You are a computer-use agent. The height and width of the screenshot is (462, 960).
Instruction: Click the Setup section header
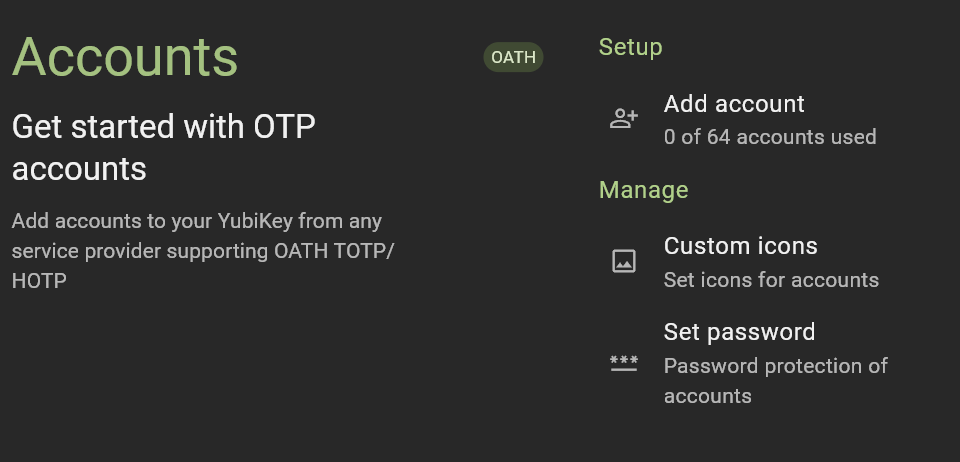630,47
